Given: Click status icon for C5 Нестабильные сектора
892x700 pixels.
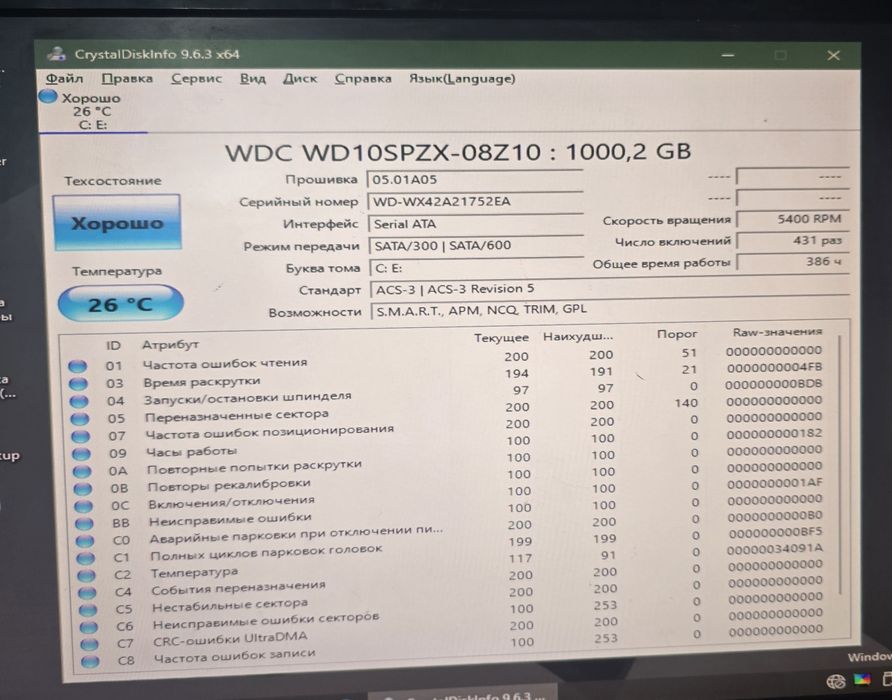Looking at the screenshot, I should (88, 610).
